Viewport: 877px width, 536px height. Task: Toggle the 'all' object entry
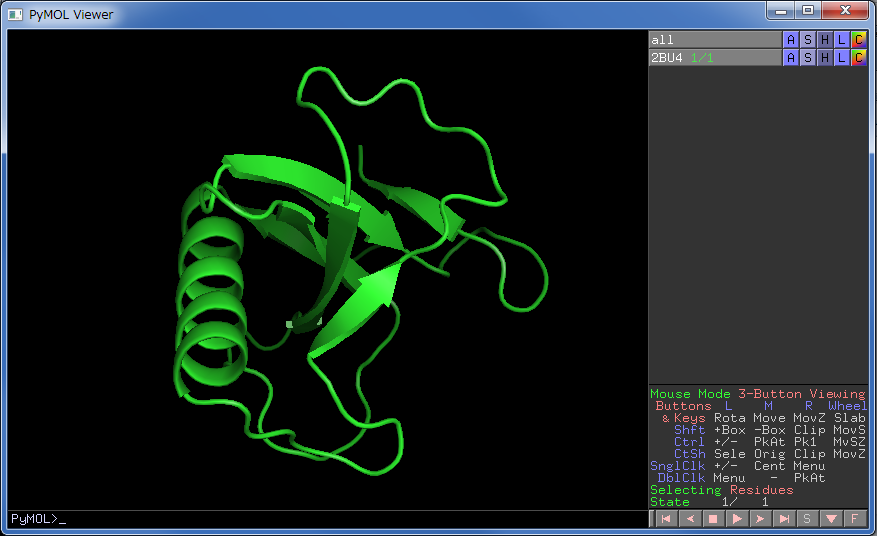pyautogui.click(x=714, y=40)
